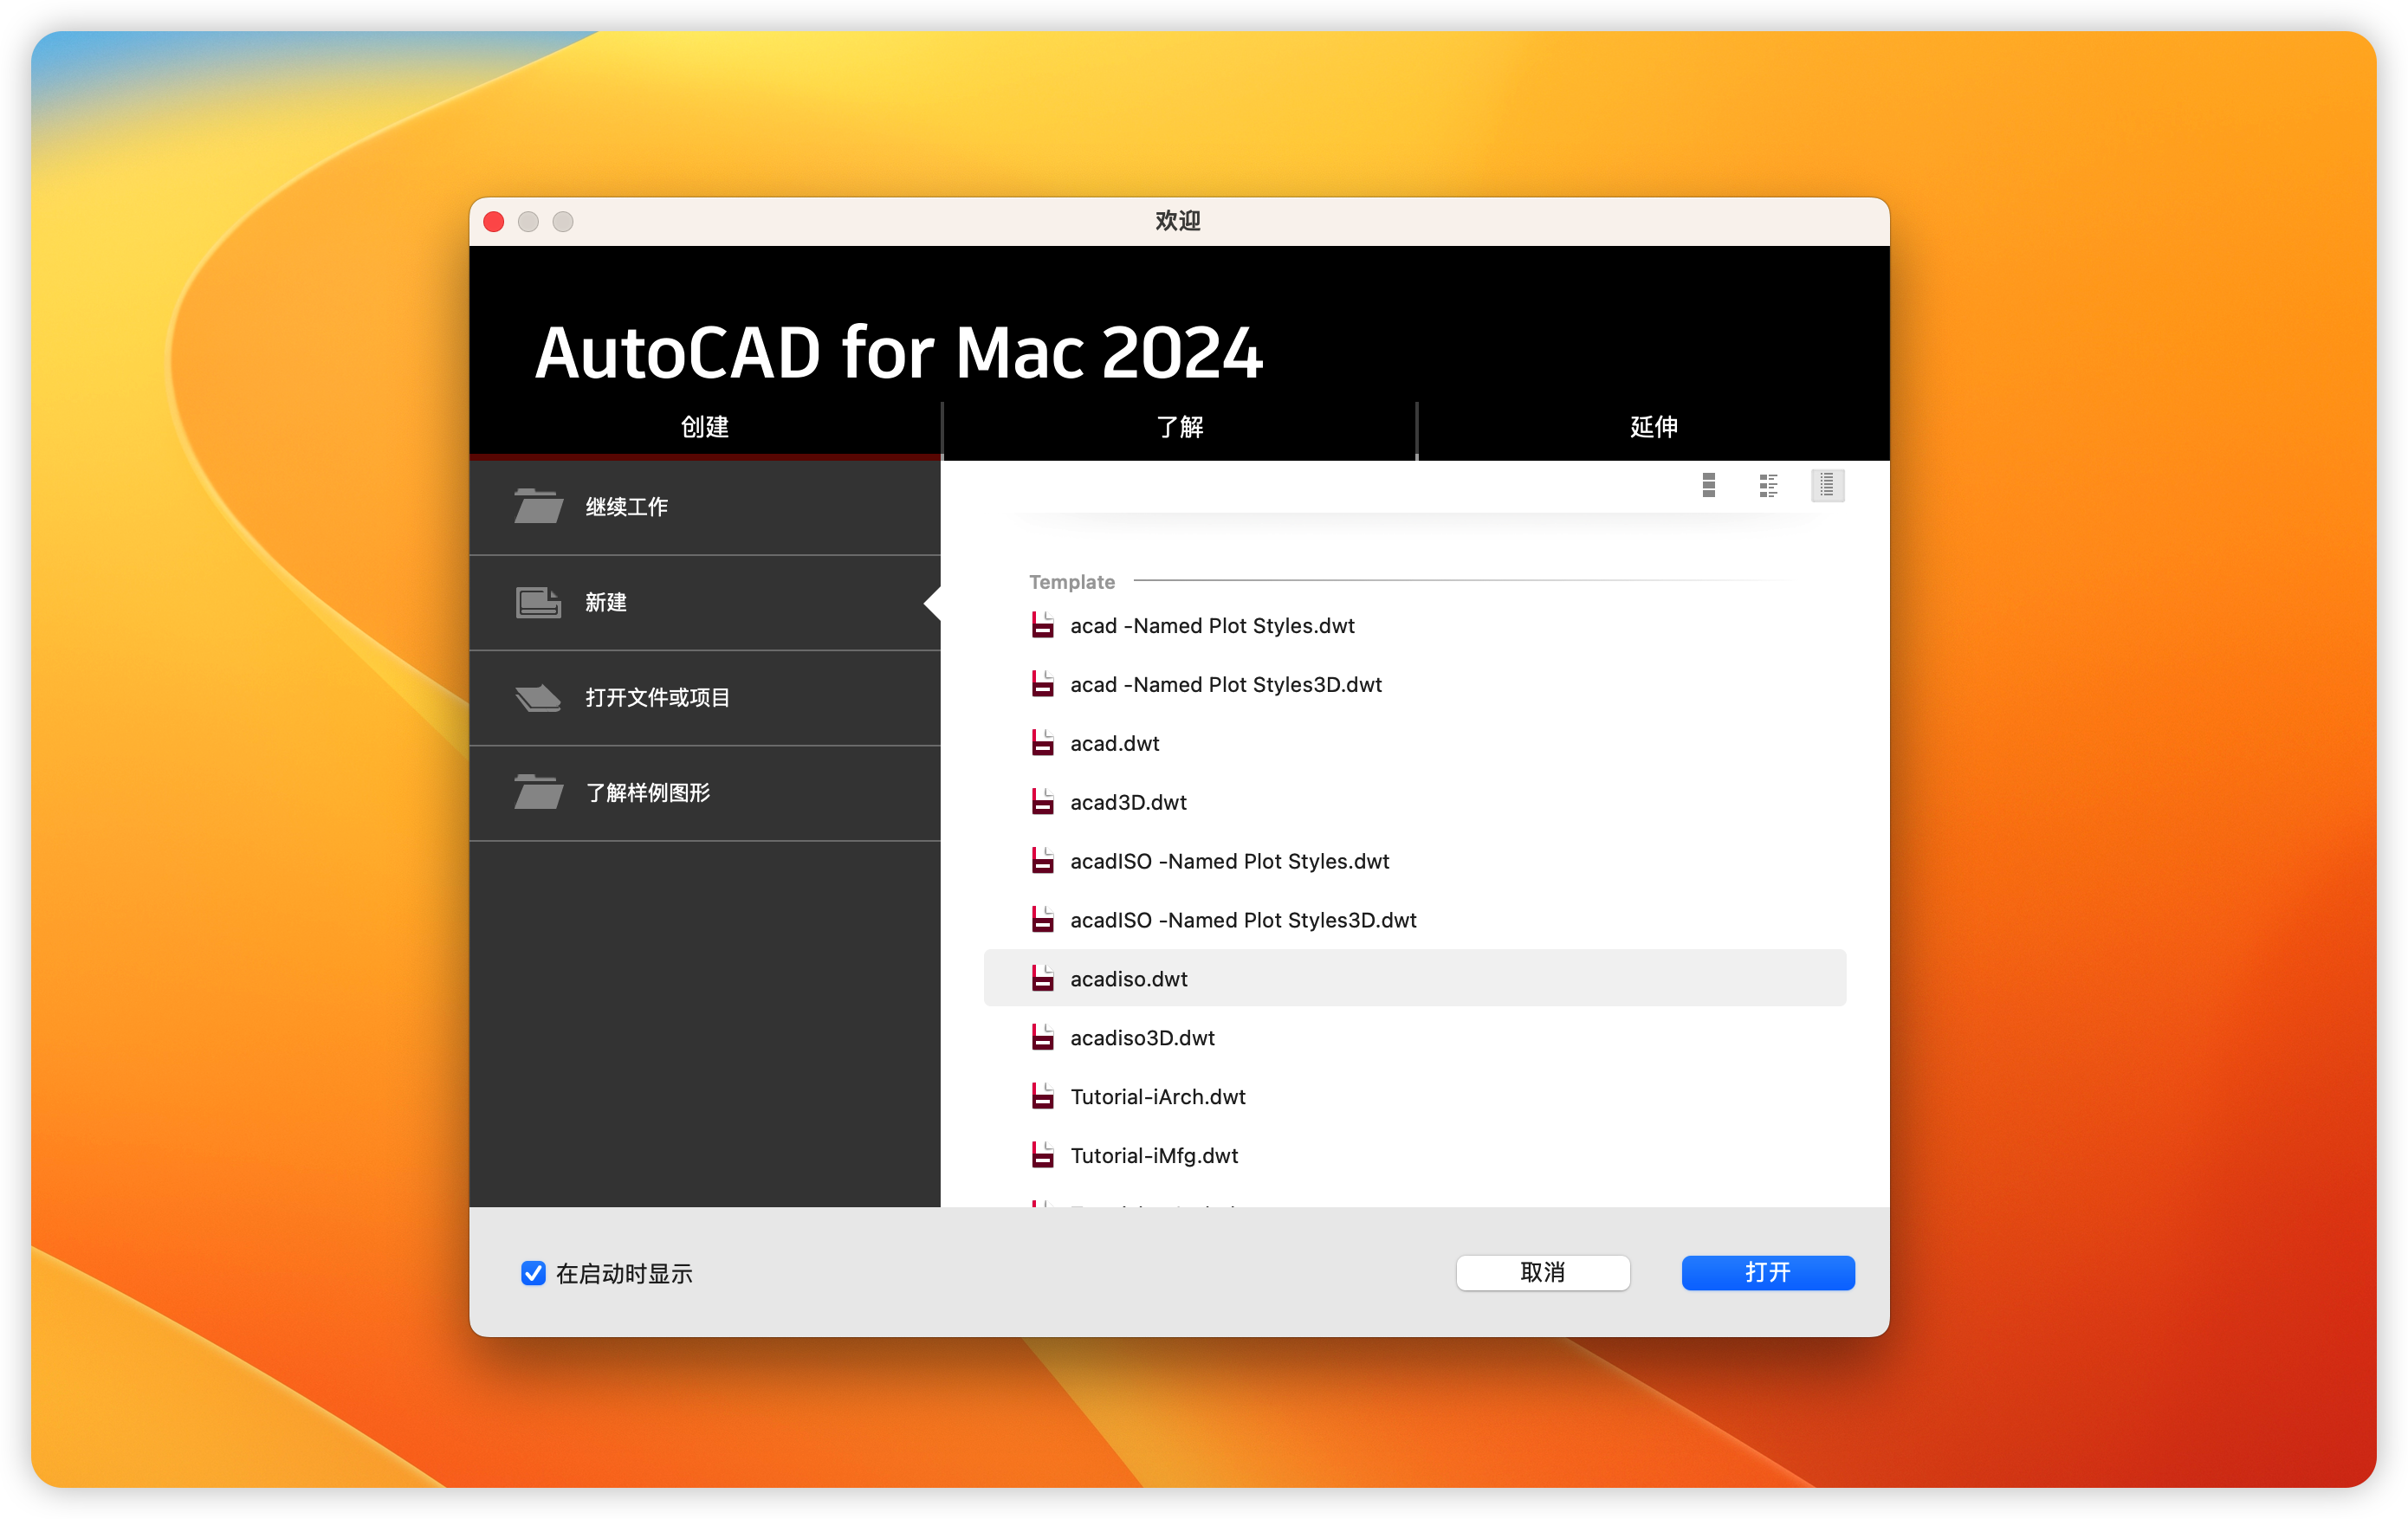
Task: Switch to the 了解 tab
Action: [x=1180, y=428]
